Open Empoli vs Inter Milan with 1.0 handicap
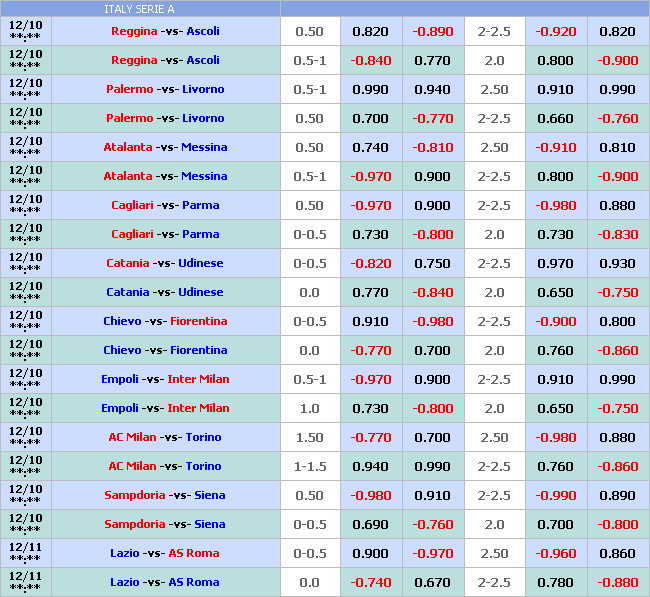650x597 pixels. pyautogui.click(x=165, y=408)
